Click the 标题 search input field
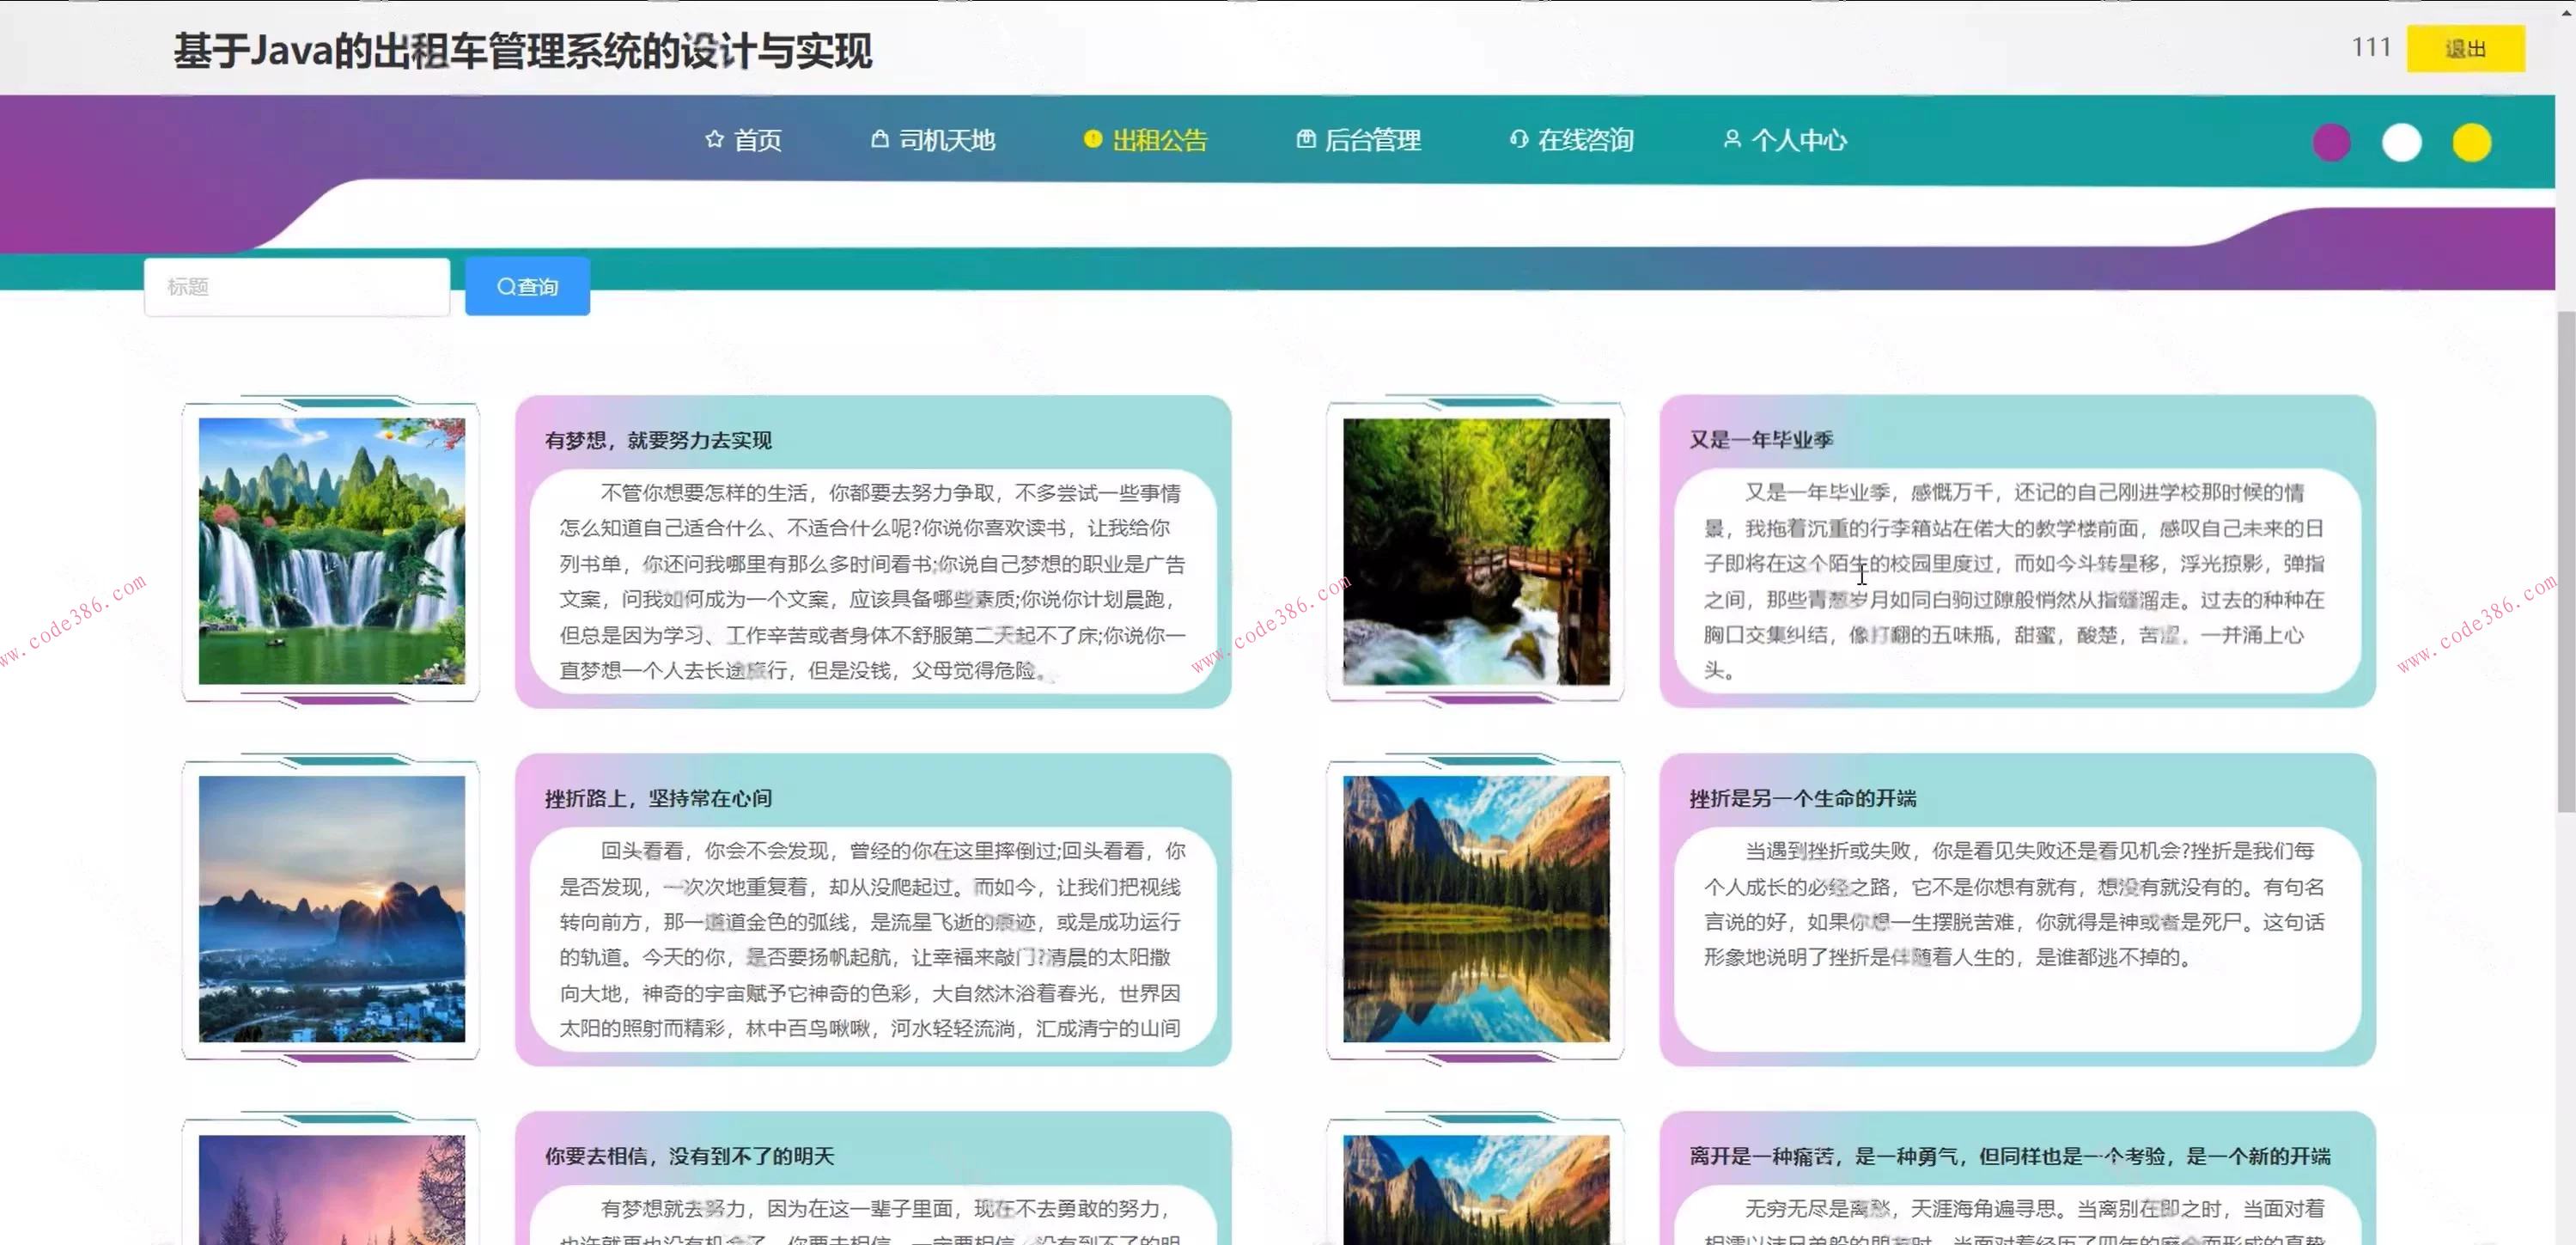The height and width of the screenshot is (1245, 2576). [x=296, y=286]
